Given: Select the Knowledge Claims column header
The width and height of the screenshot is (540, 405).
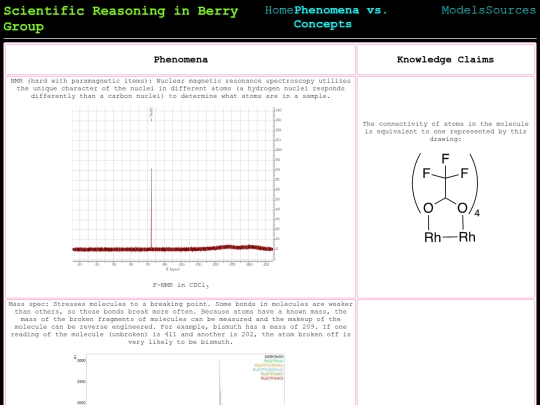Looking at the screenshot, I should click(445, 60).
